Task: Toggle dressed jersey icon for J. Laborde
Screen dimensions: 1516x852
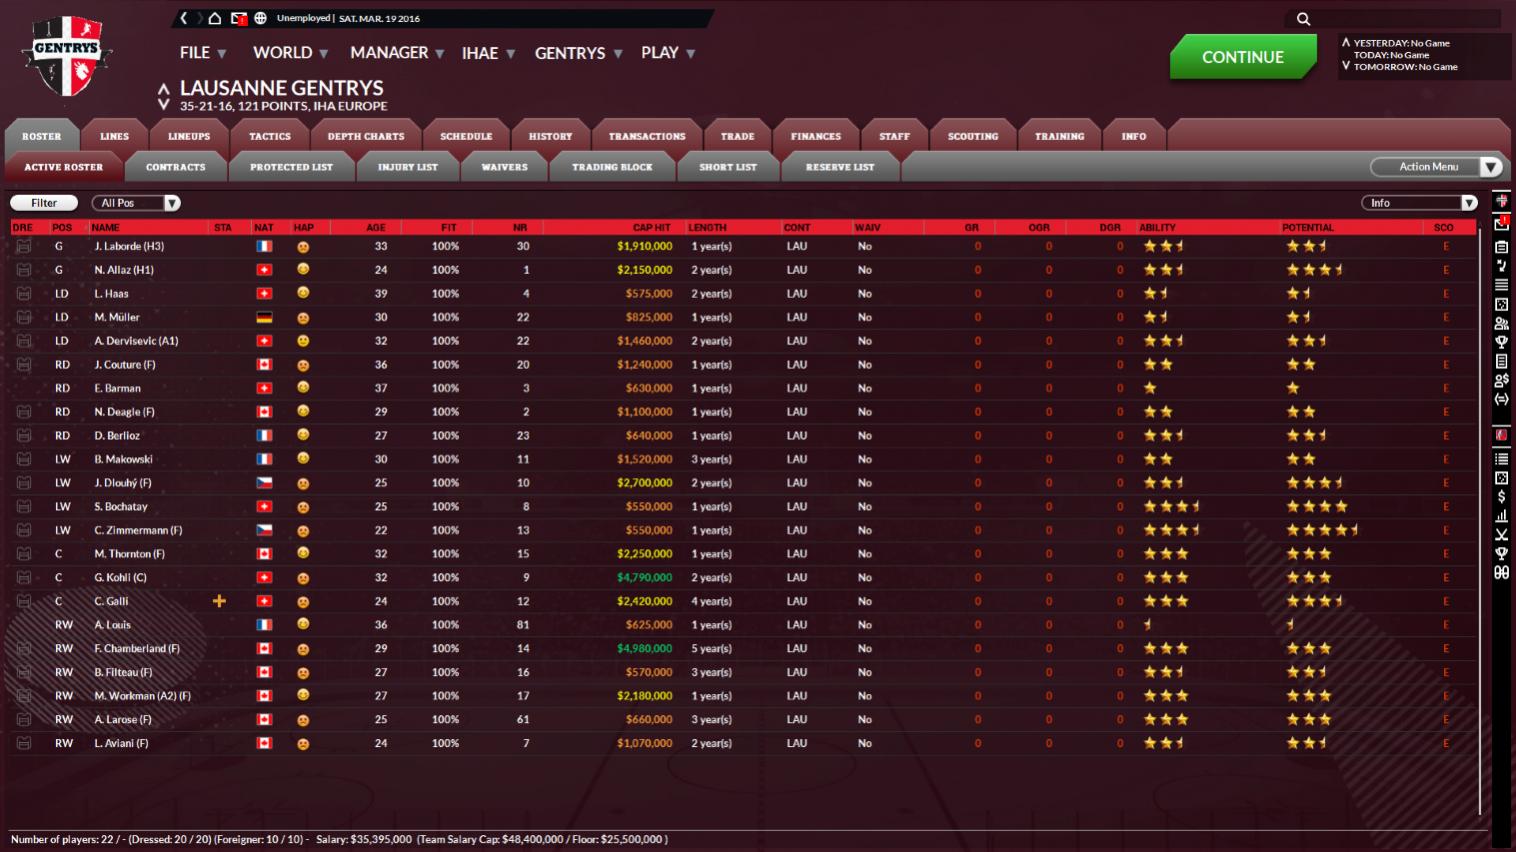Action: (x=24, y=246)
